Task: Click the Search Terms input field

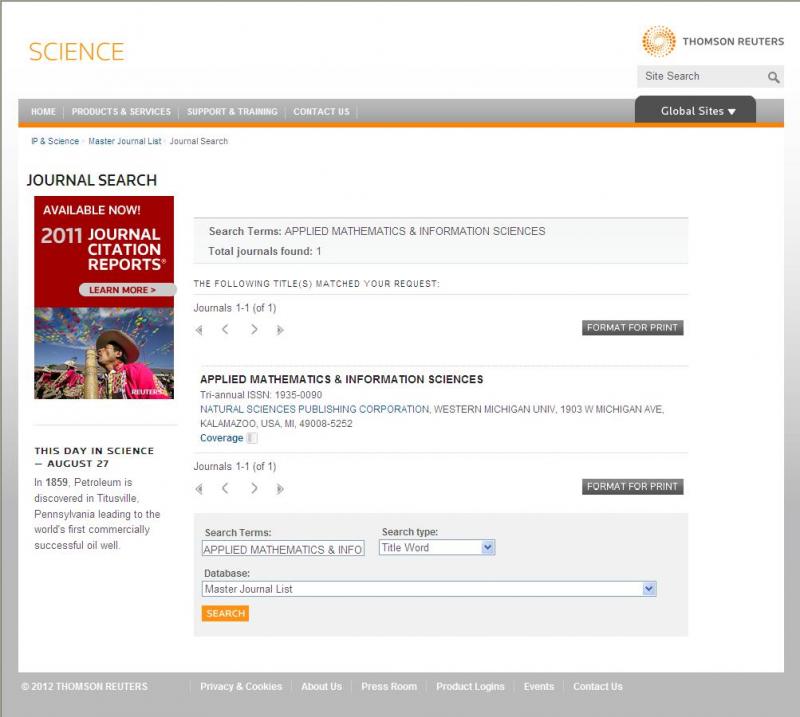Action: 283,549
